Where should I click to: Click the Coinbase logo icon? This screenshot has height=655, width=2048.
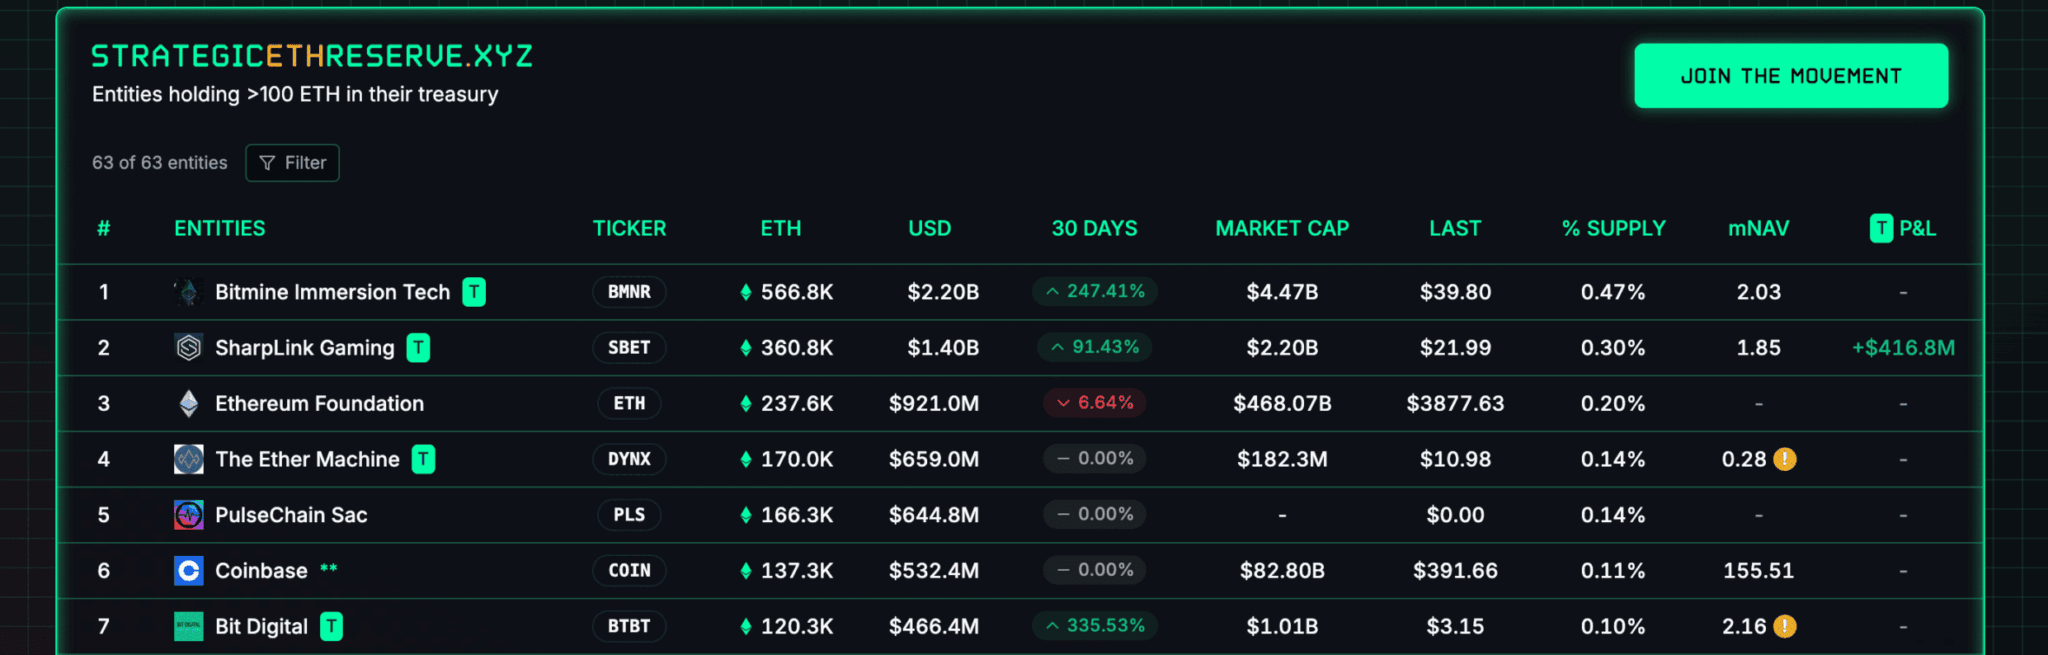click(x=188, y=571)
